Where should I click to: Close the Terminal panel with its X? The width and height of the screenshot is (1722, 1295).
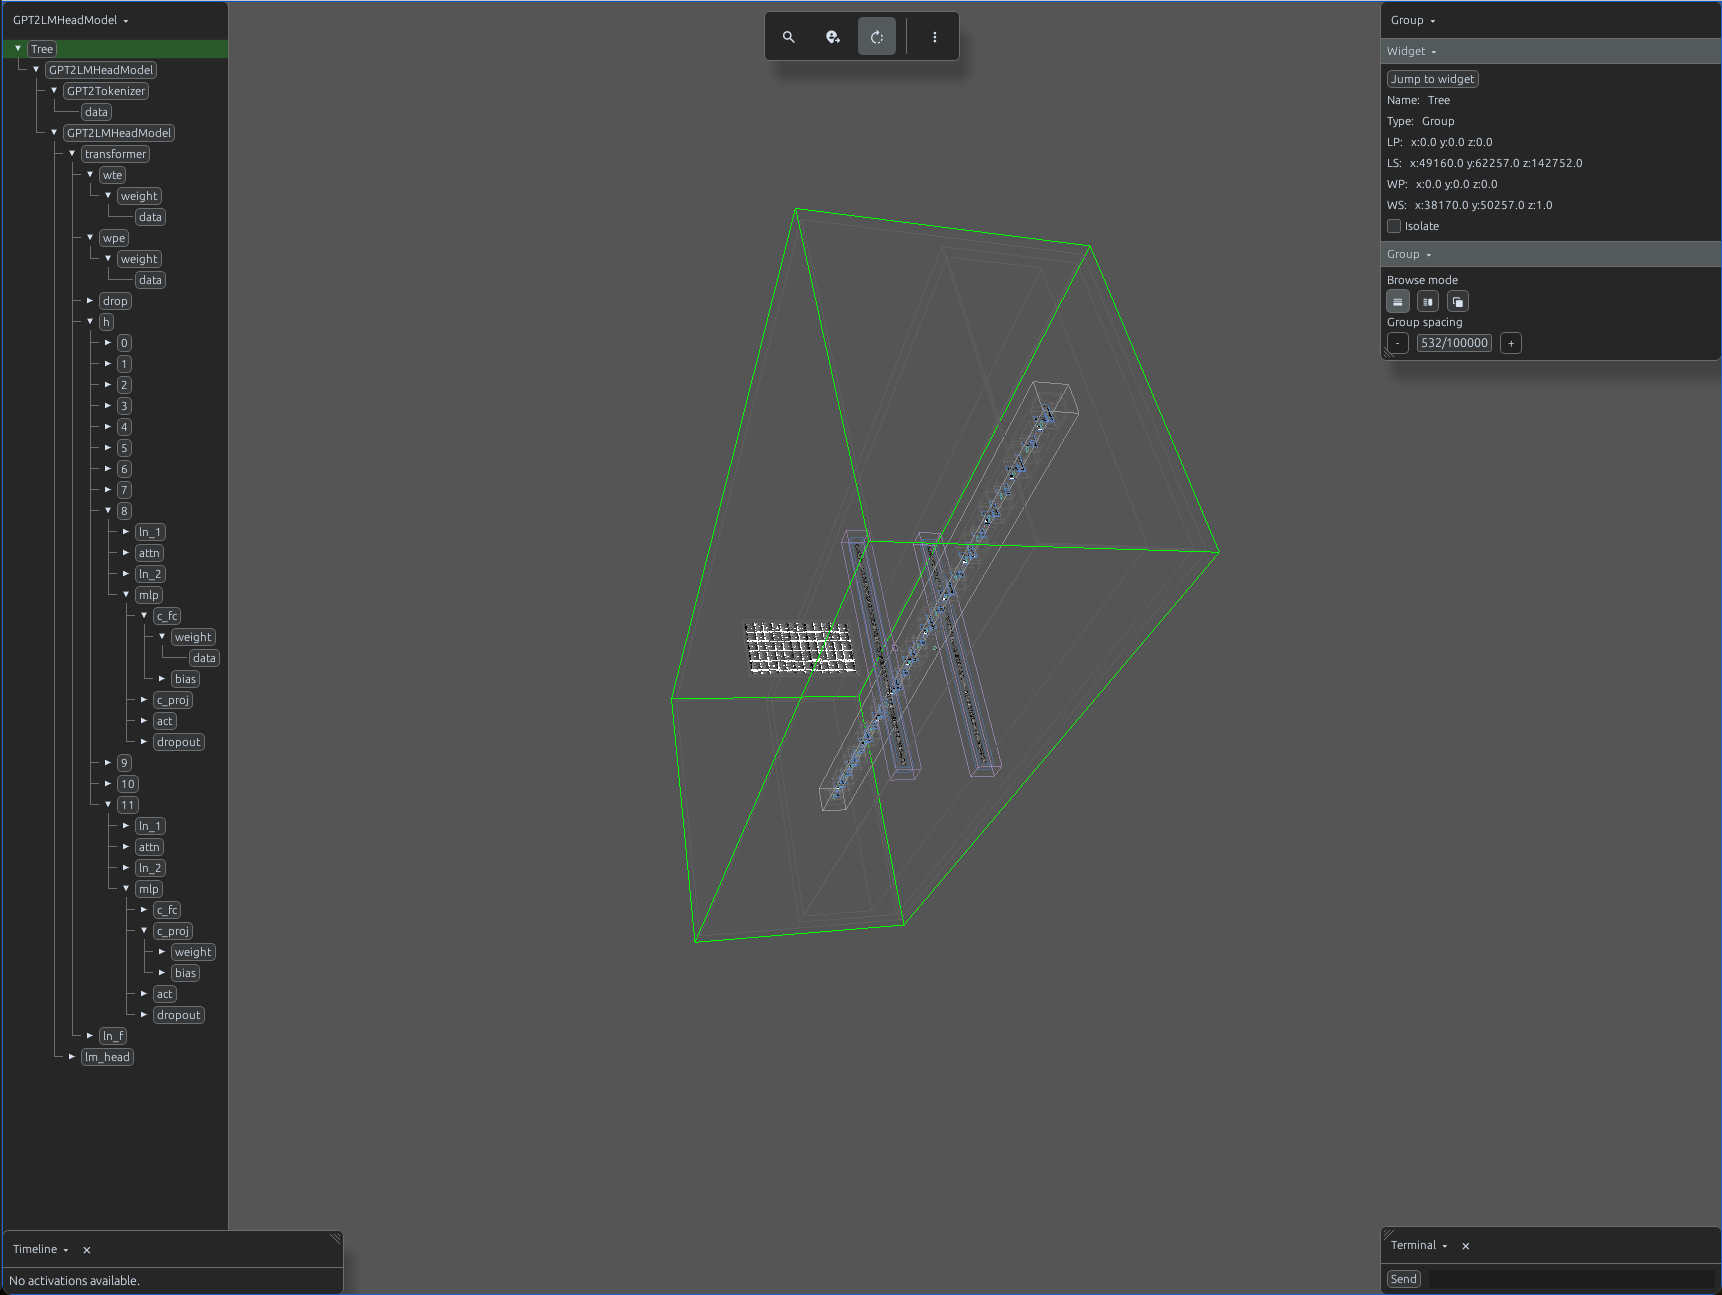click(1466, 1246)
